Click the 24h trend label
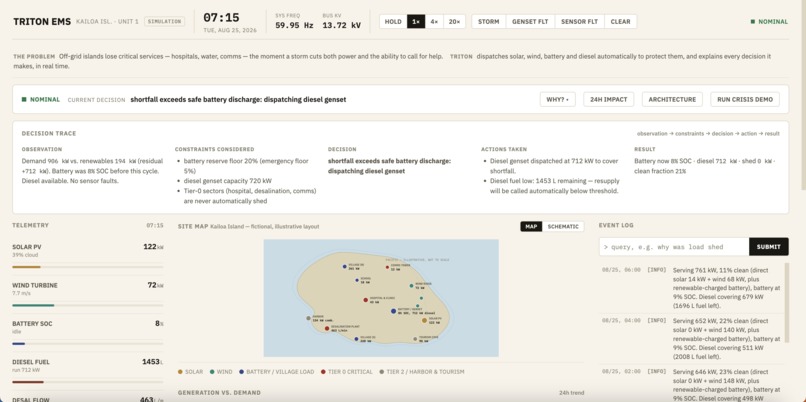The image size is (806, 402). [572, 393]
